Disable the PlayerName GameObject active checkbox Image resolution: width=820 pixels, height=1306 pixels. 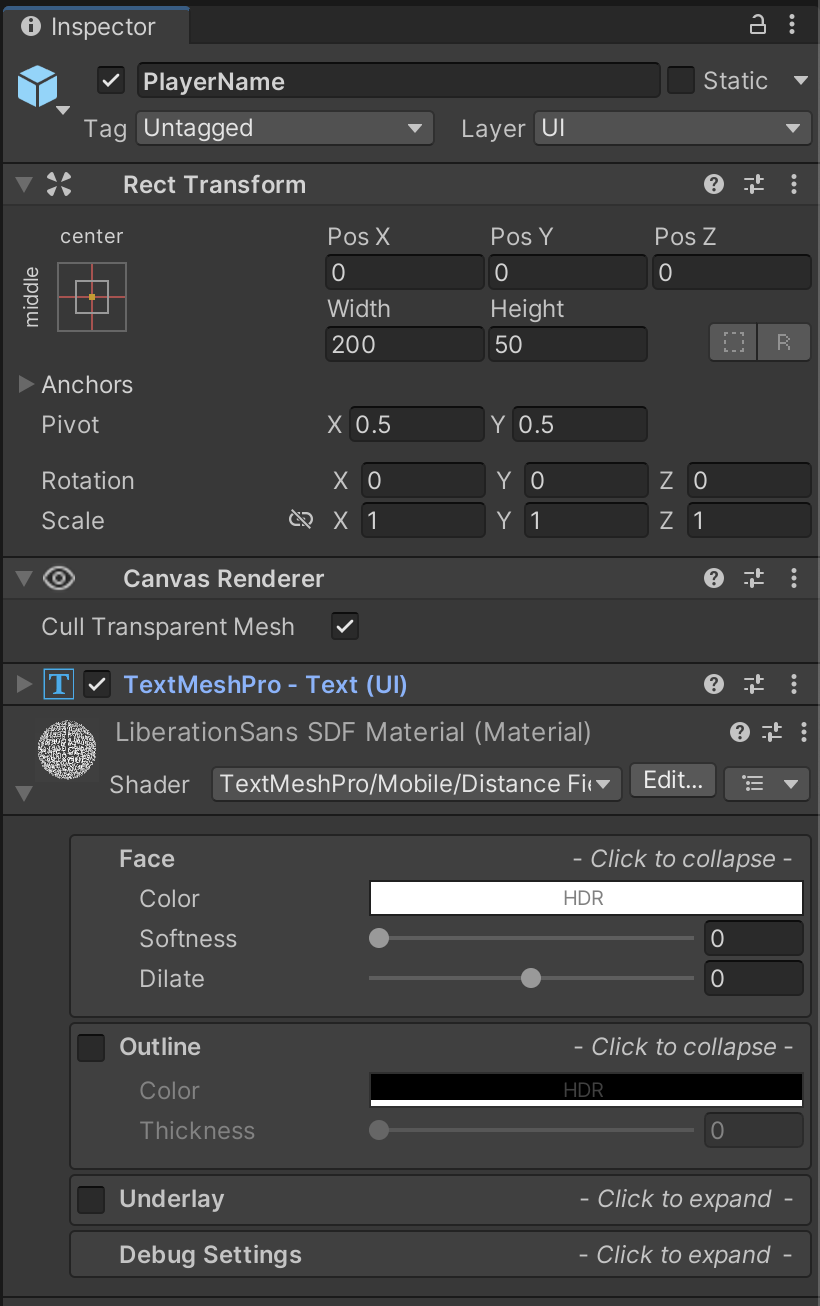point(111,81)
